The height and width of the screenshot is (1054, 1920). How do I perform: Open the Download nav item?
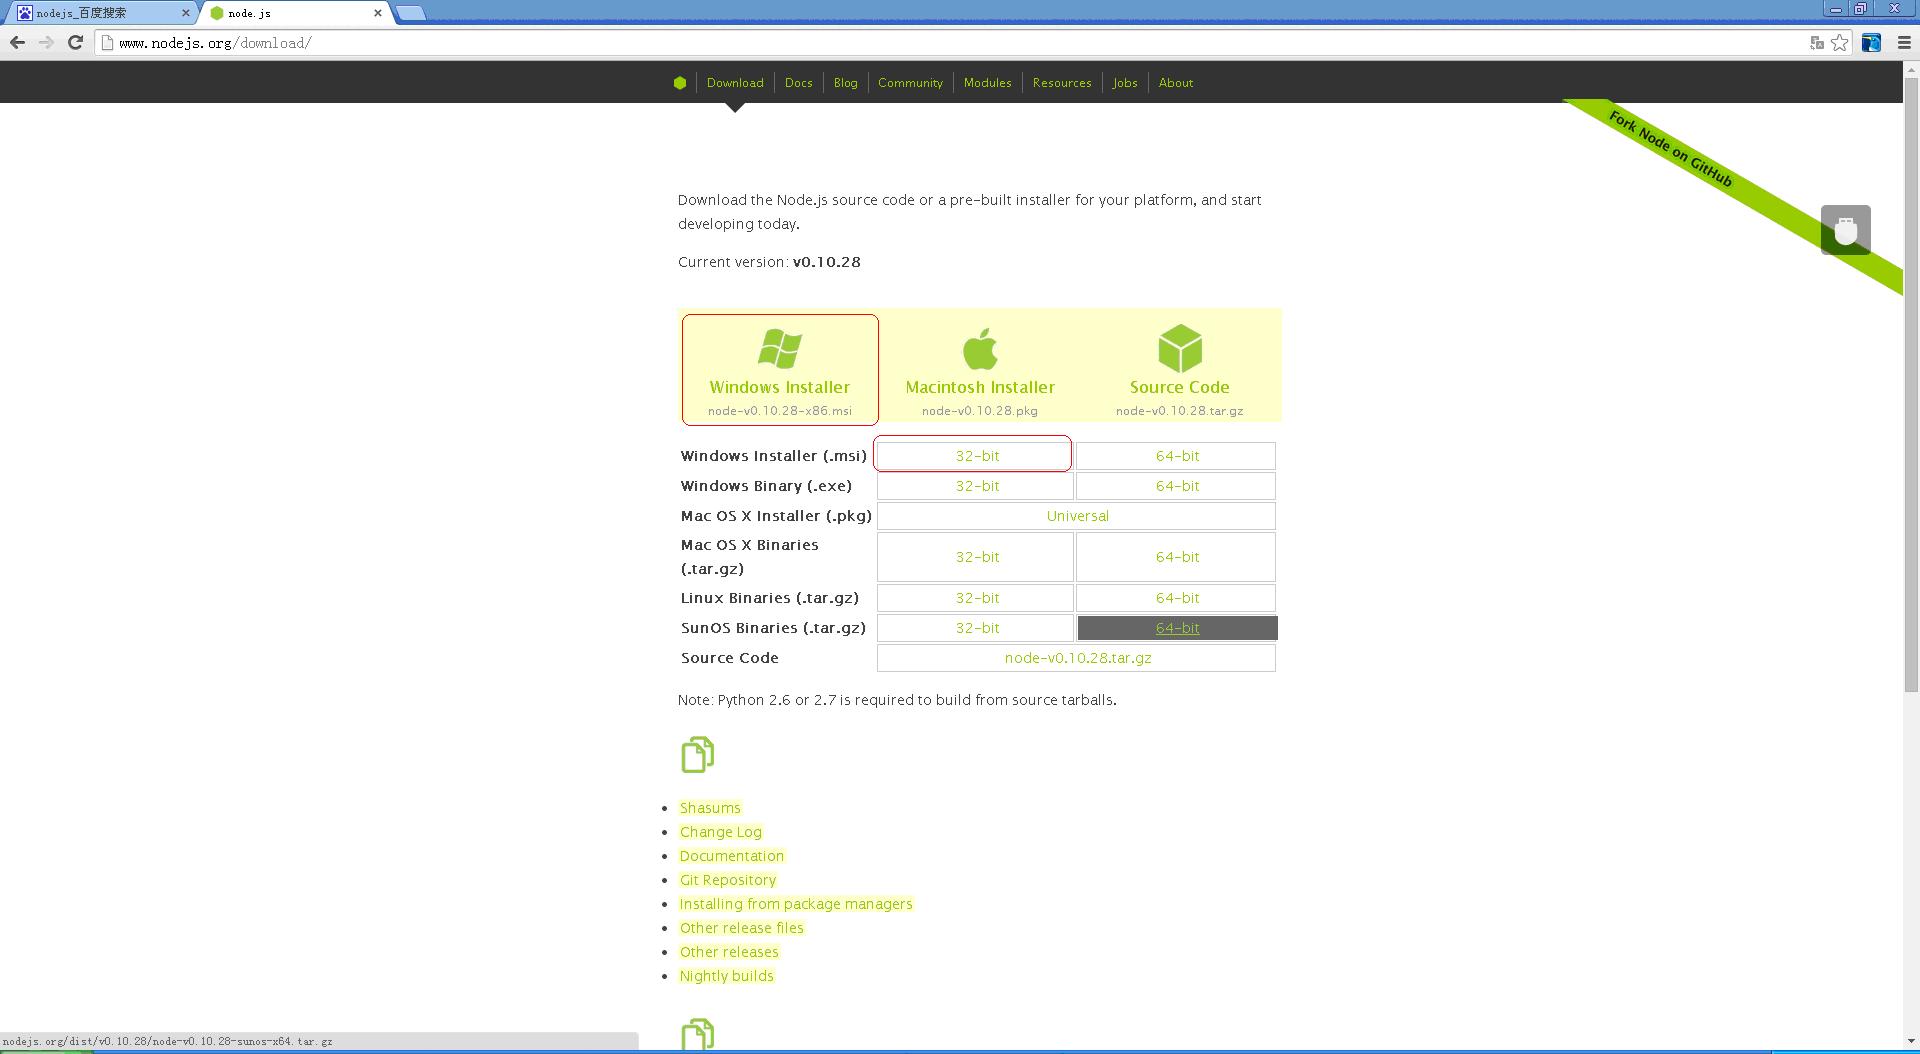735,83
